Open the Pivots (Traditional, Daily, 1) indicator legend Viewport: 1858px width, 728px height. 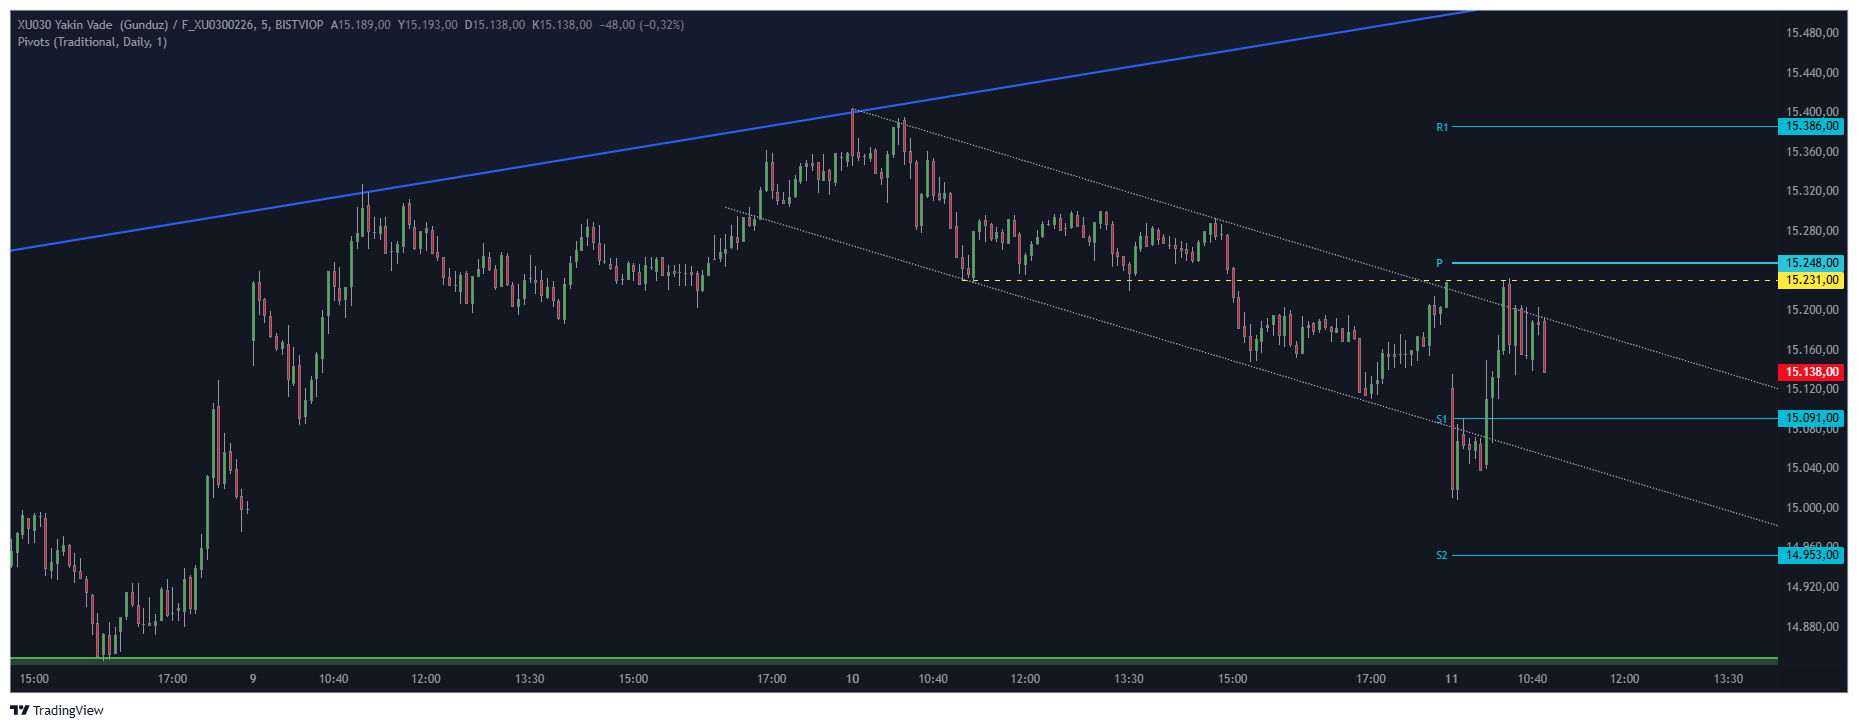92,42
